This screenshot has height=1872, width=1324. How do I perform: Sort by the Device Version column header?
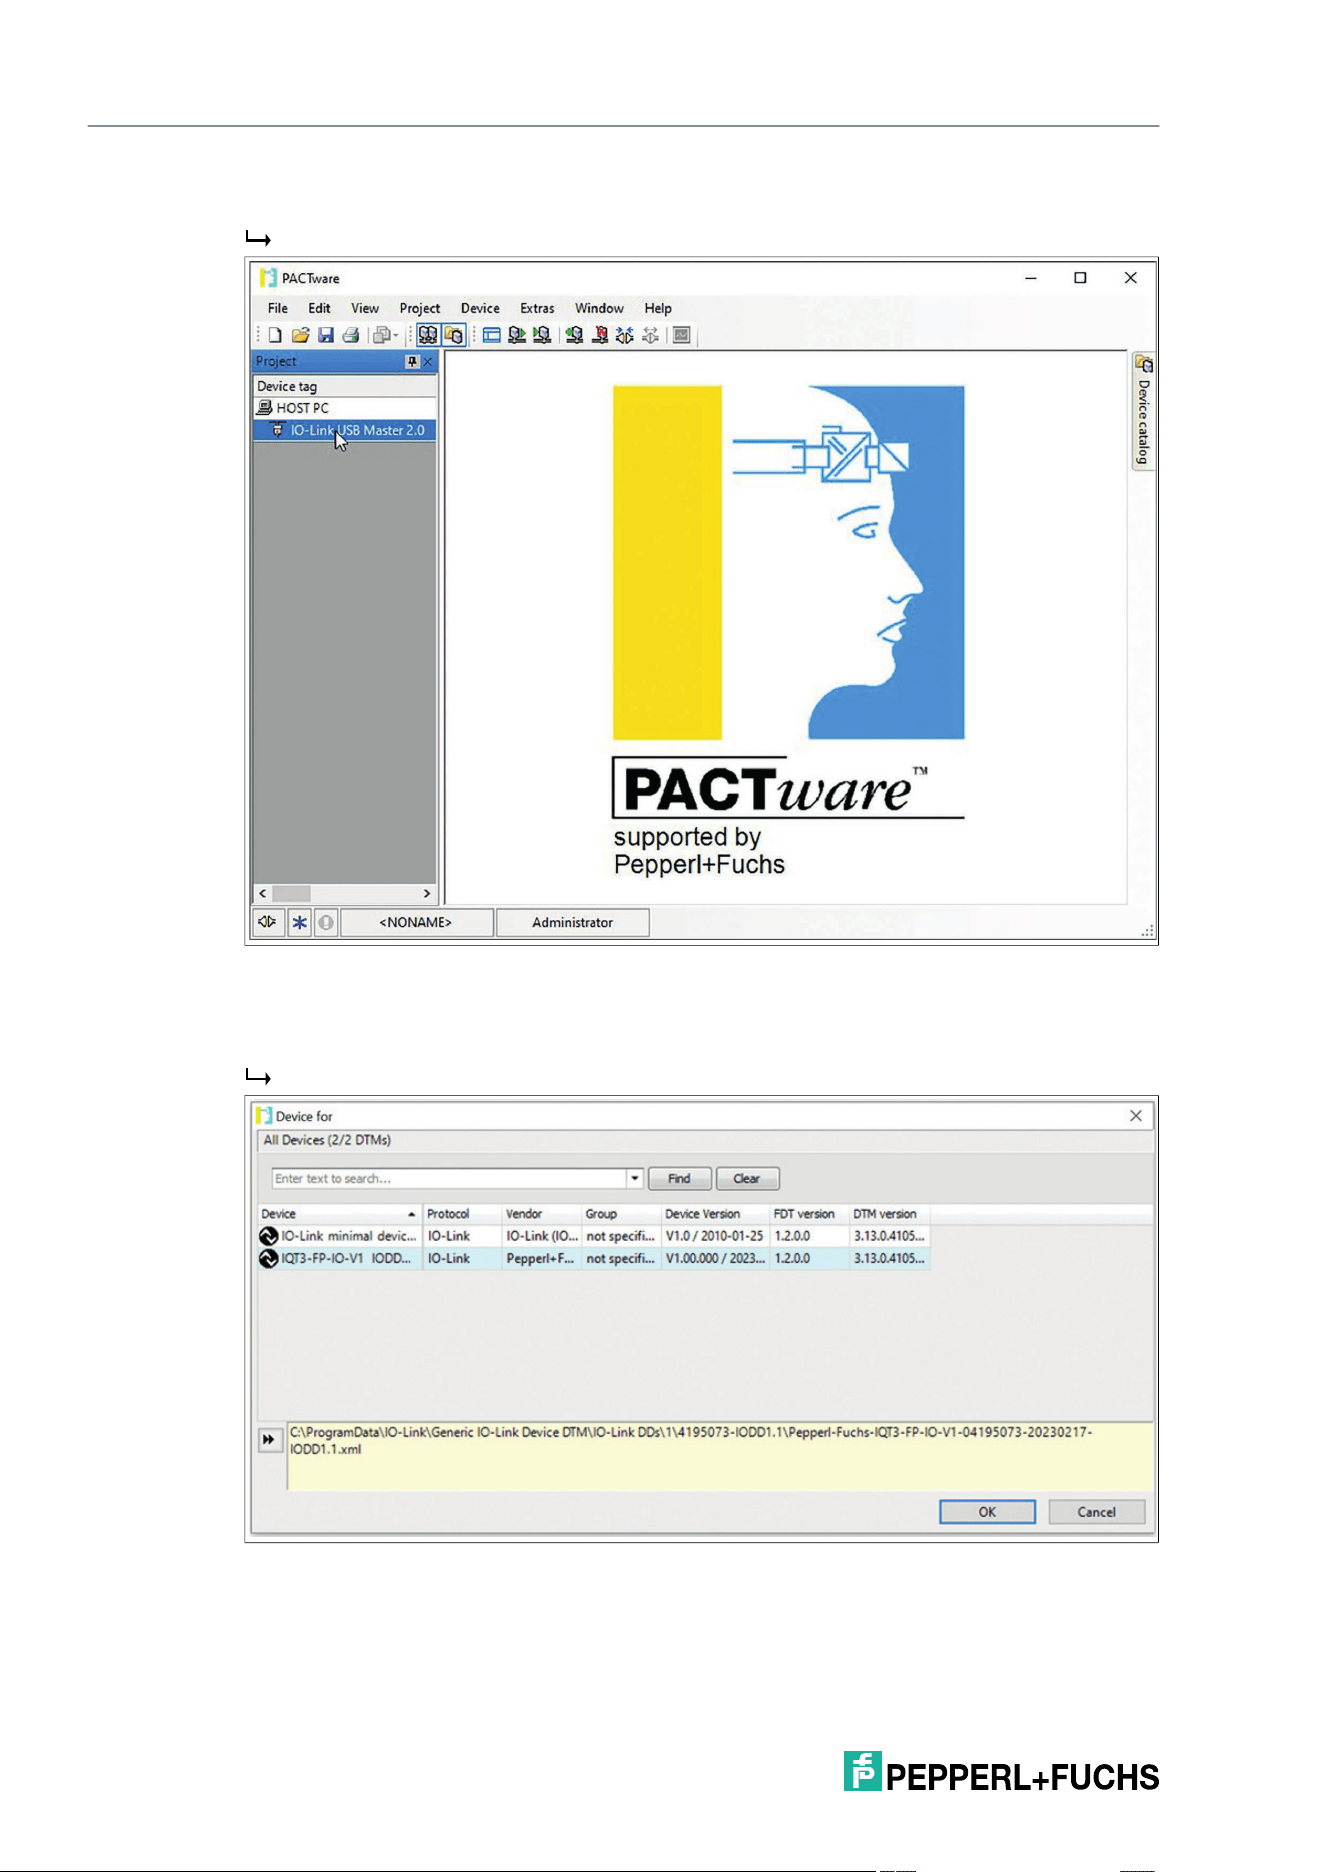(x=715, y=1214)
